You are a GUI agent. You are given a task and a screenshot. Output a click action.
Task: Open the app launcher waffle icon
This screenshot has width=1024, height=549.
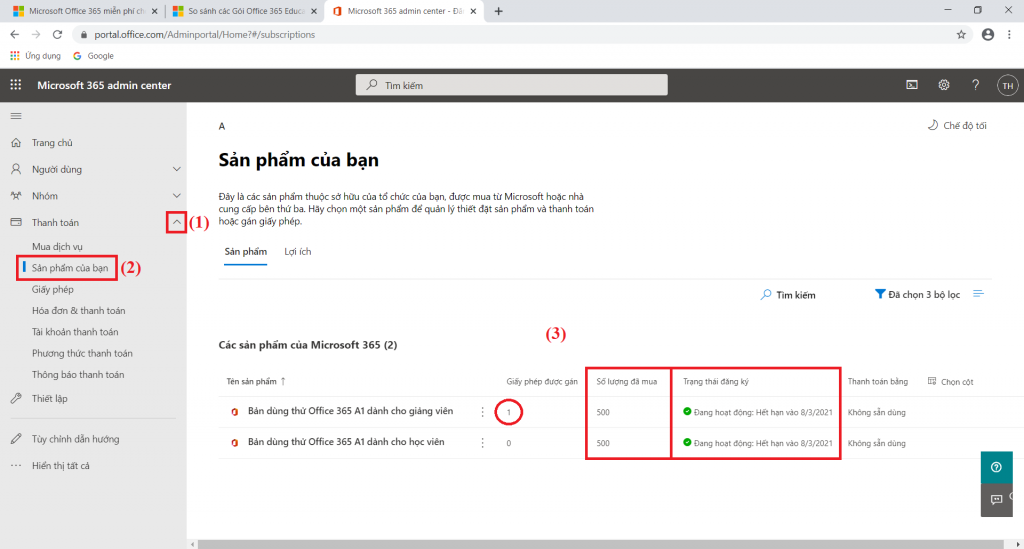[x=16, y=85]
